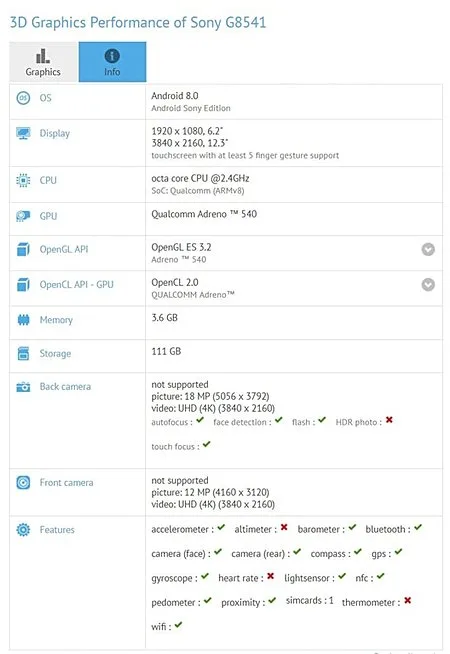Click the Back camera icon
This screenshot has height=654, width=450.
point(23,387)
